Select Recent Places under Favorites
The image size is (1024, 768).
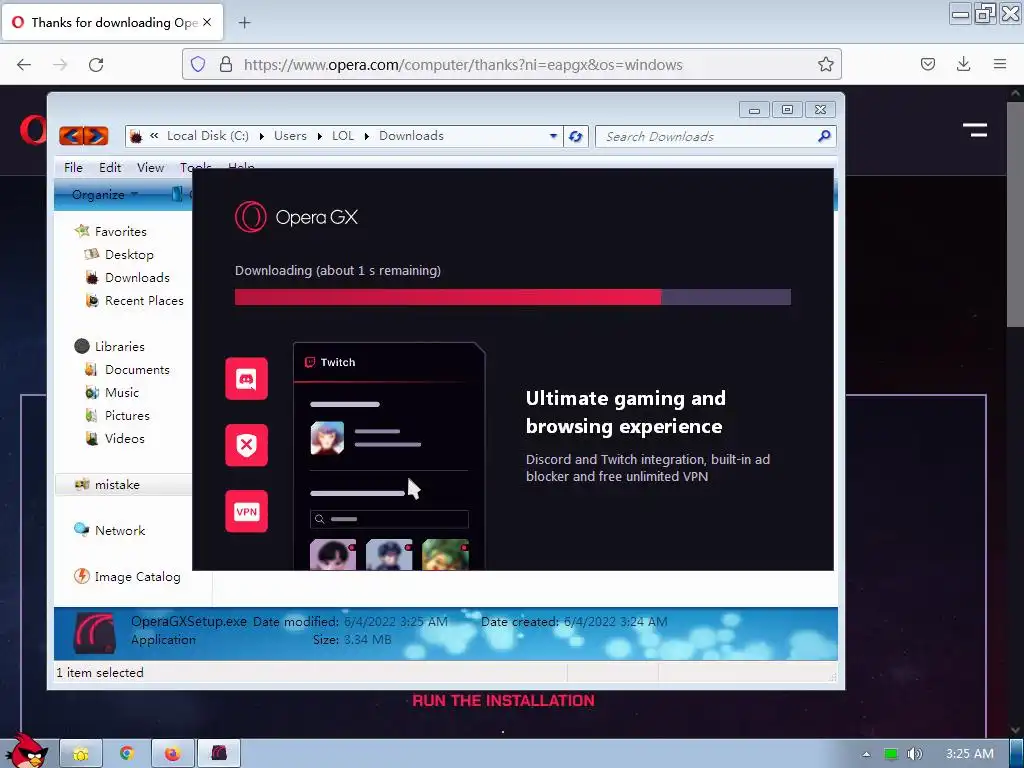[x=144, y=300]
